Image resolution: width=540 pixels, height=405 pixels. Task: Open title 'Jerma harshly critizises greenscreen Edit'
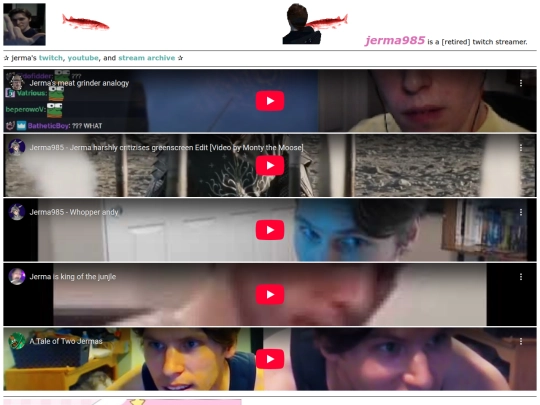166,147
